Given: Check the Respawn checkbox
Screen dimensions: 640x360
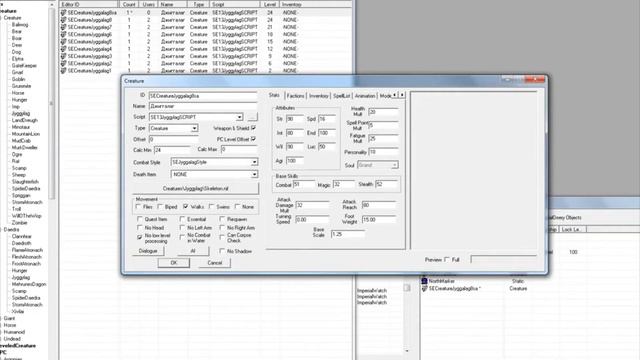Looking at the screenshot, I should 222,219.
